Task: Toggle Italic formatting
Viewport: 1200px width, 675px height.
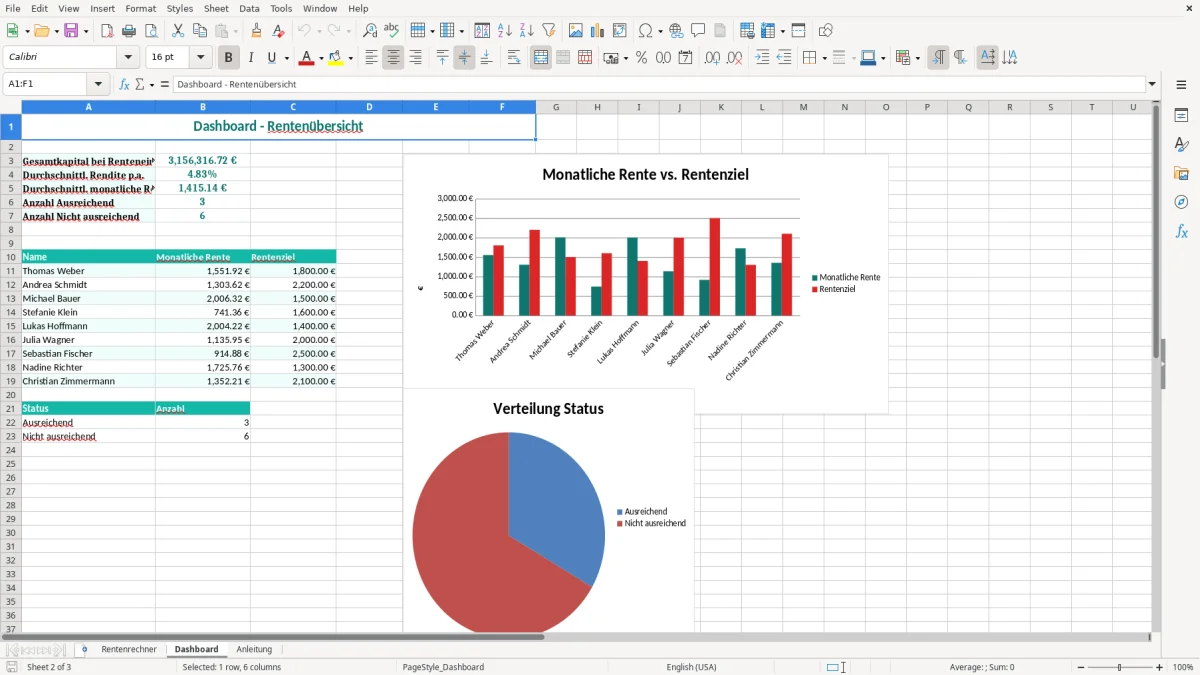Action: click(x=251, y=58)
